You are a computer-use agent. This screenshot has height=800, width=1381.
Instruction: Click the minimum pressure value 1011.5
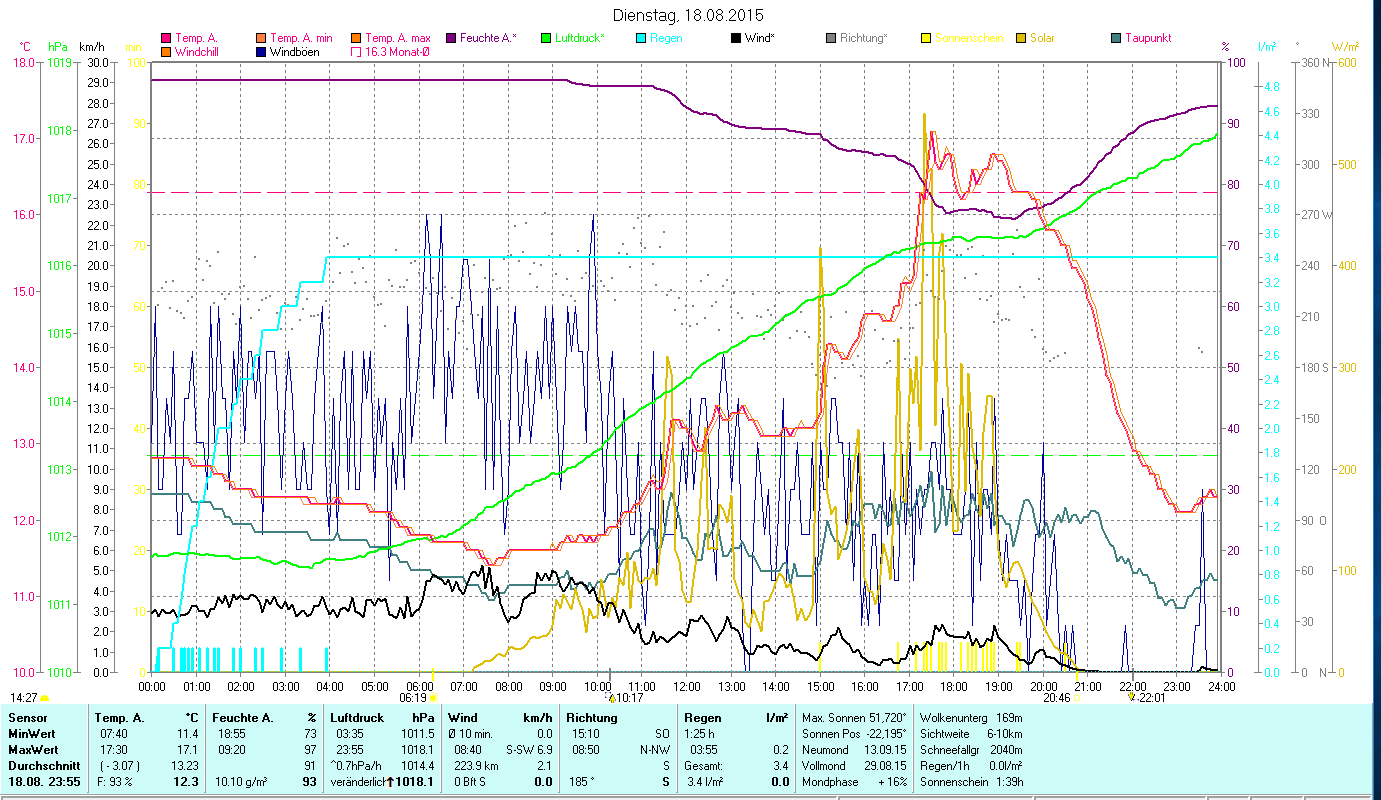click(x=417, y=734)
